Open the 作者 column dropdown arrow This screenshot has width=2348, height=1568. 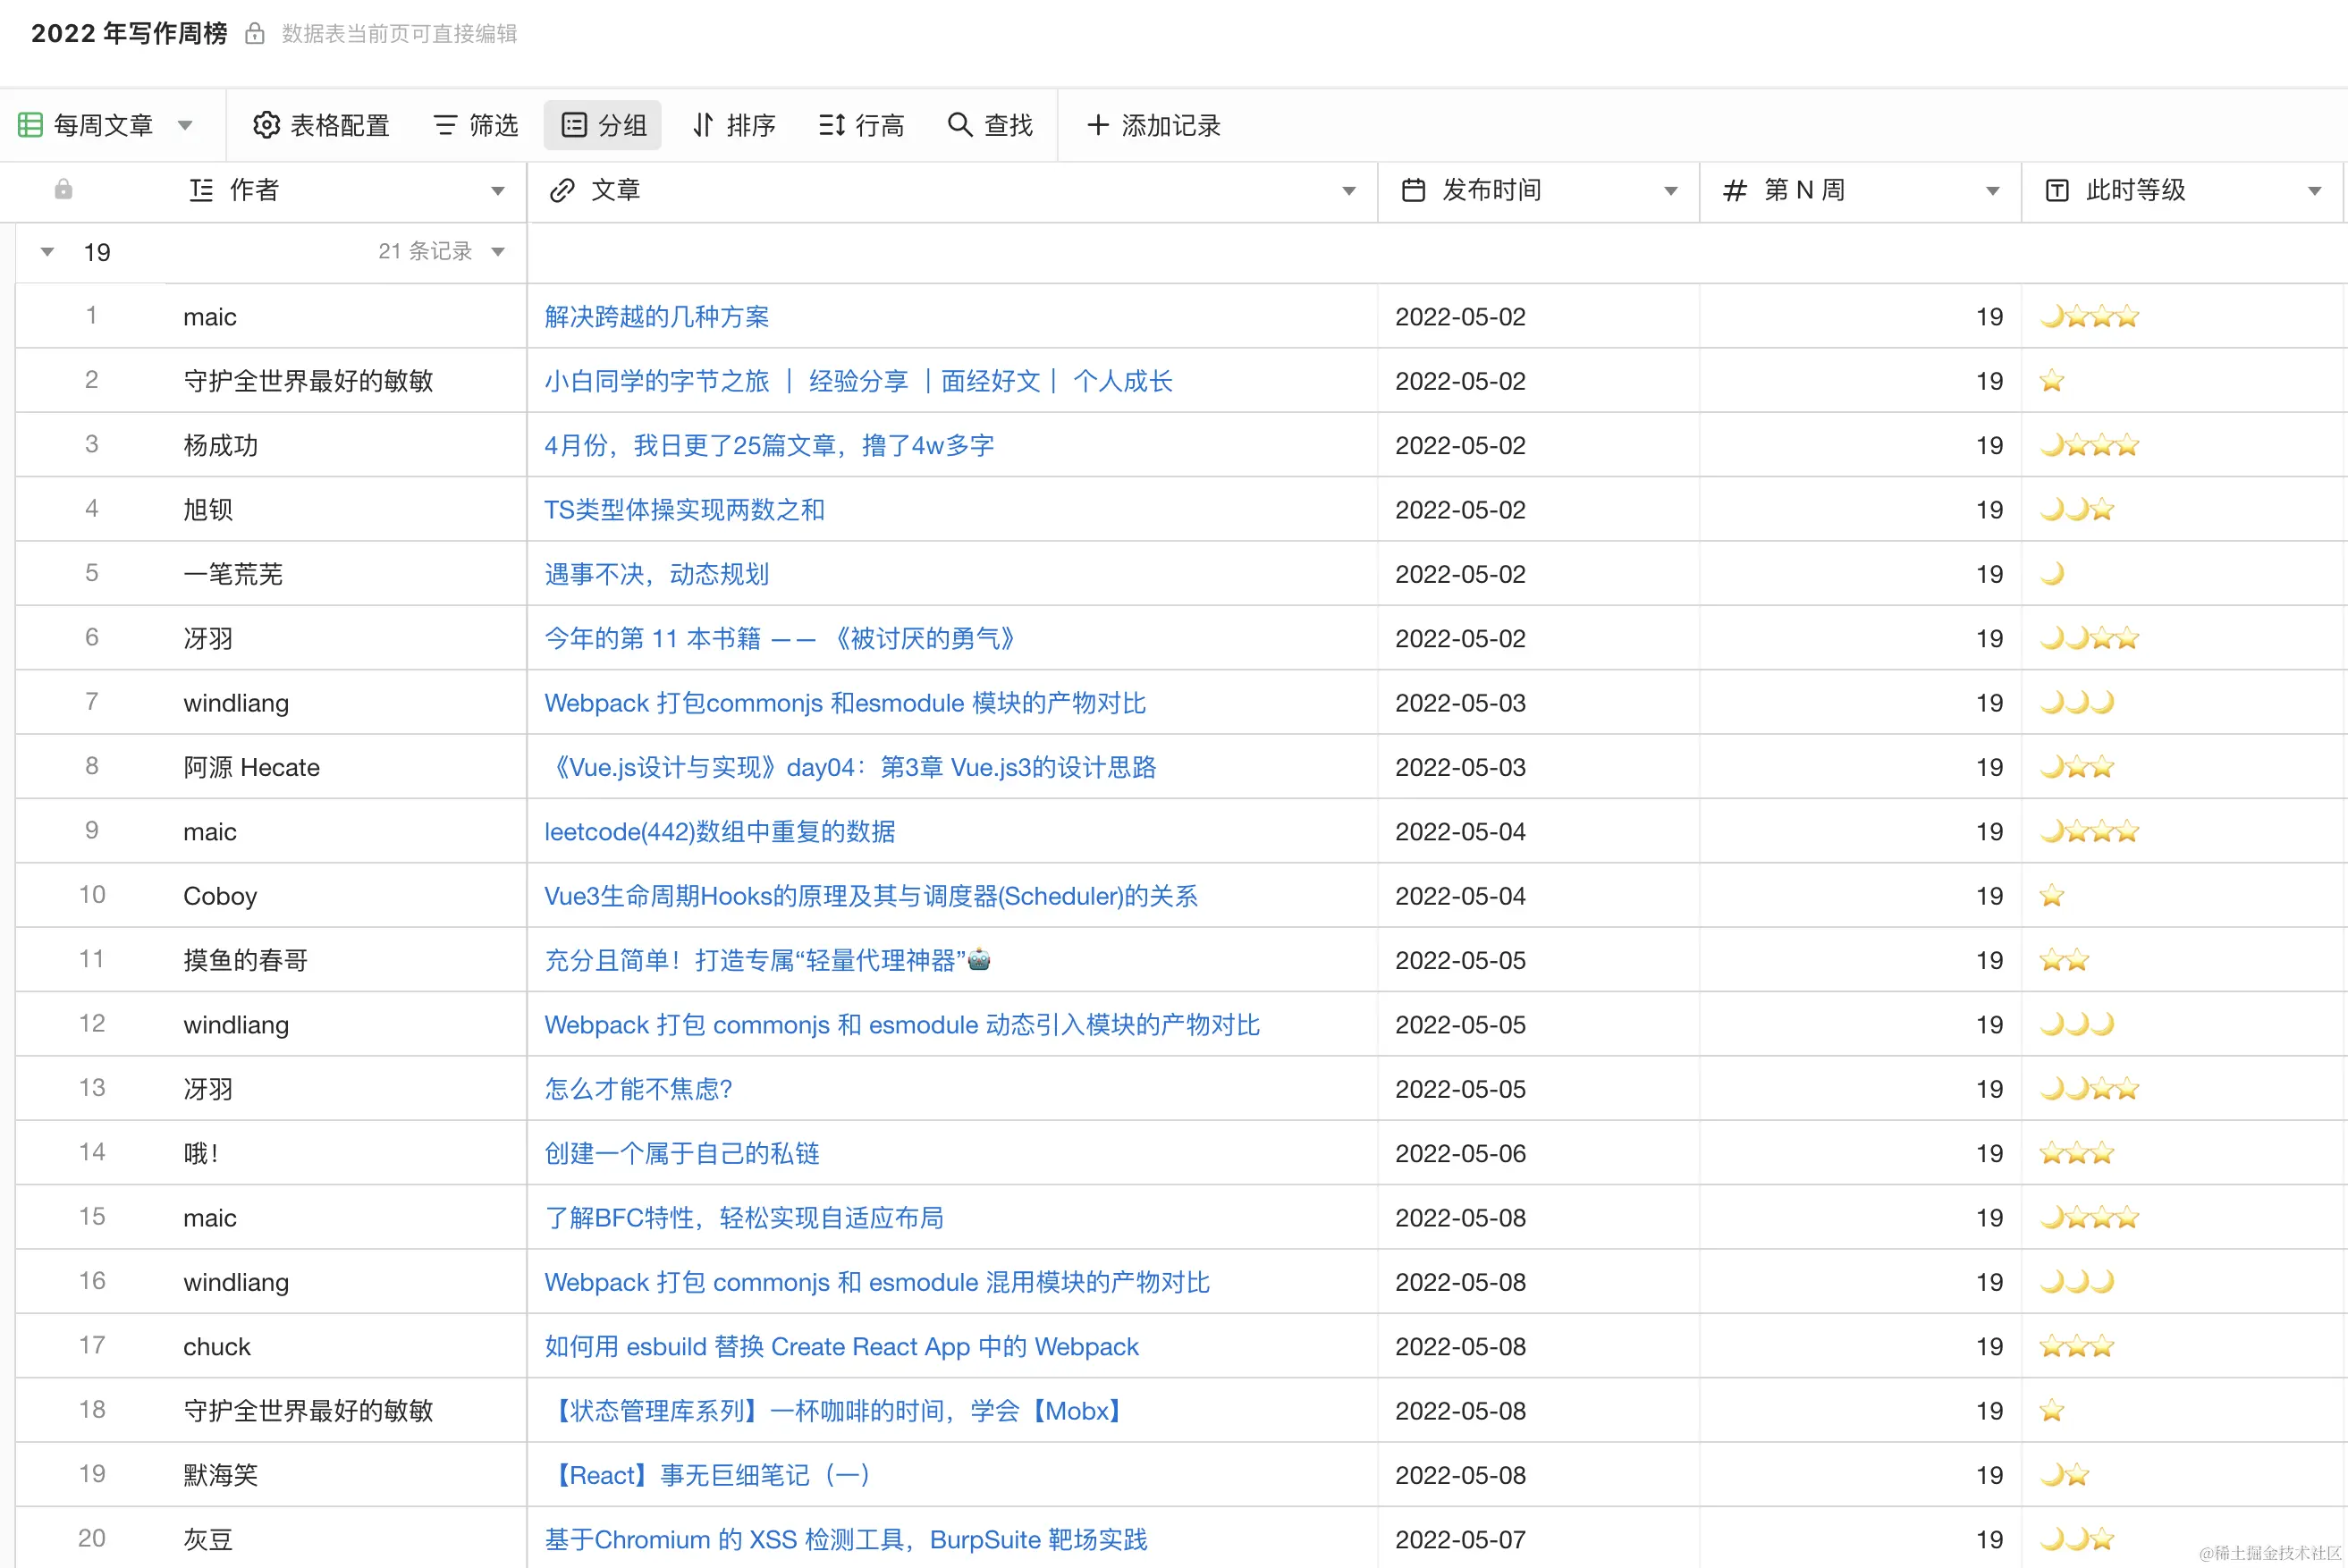point(497,191)
